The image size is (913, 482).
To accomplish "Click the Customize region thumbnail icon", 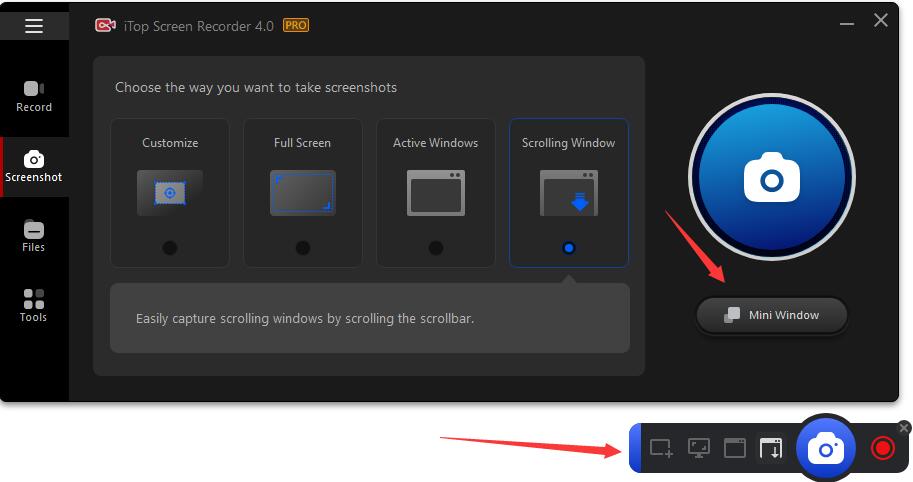I will click(169, 193).
